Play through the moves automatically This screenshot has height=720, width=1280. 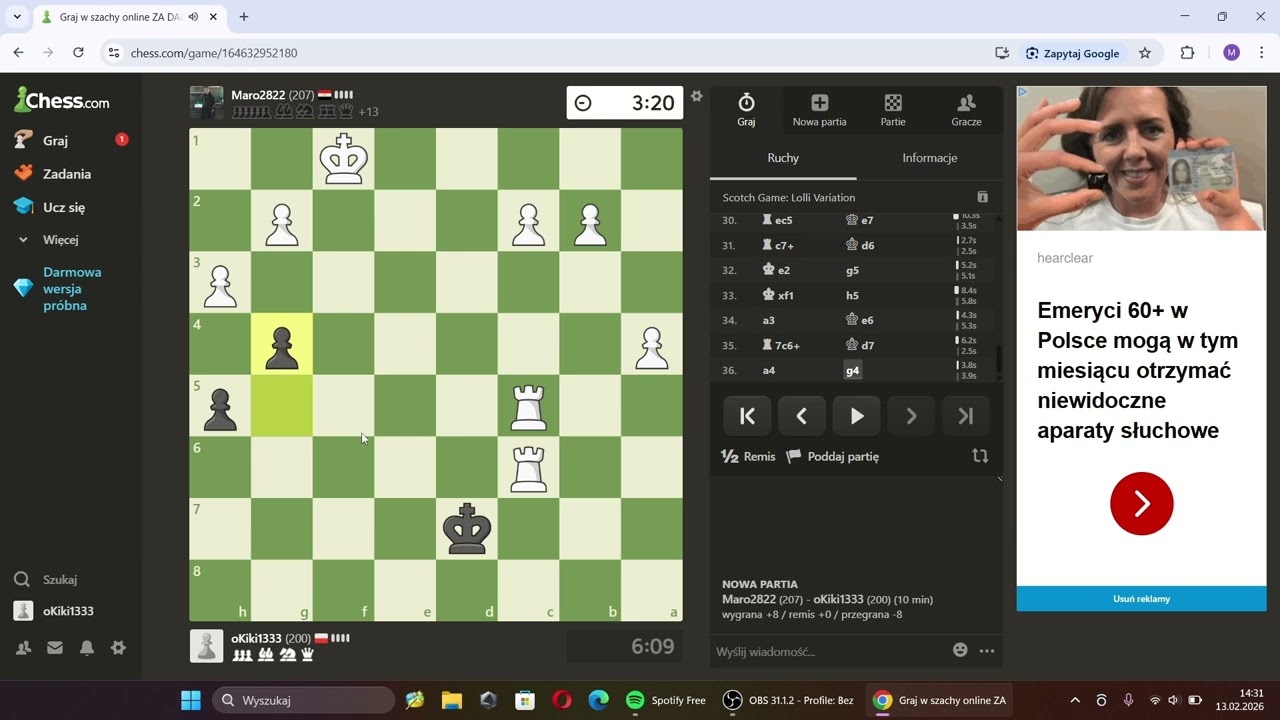tap(856, 416)
